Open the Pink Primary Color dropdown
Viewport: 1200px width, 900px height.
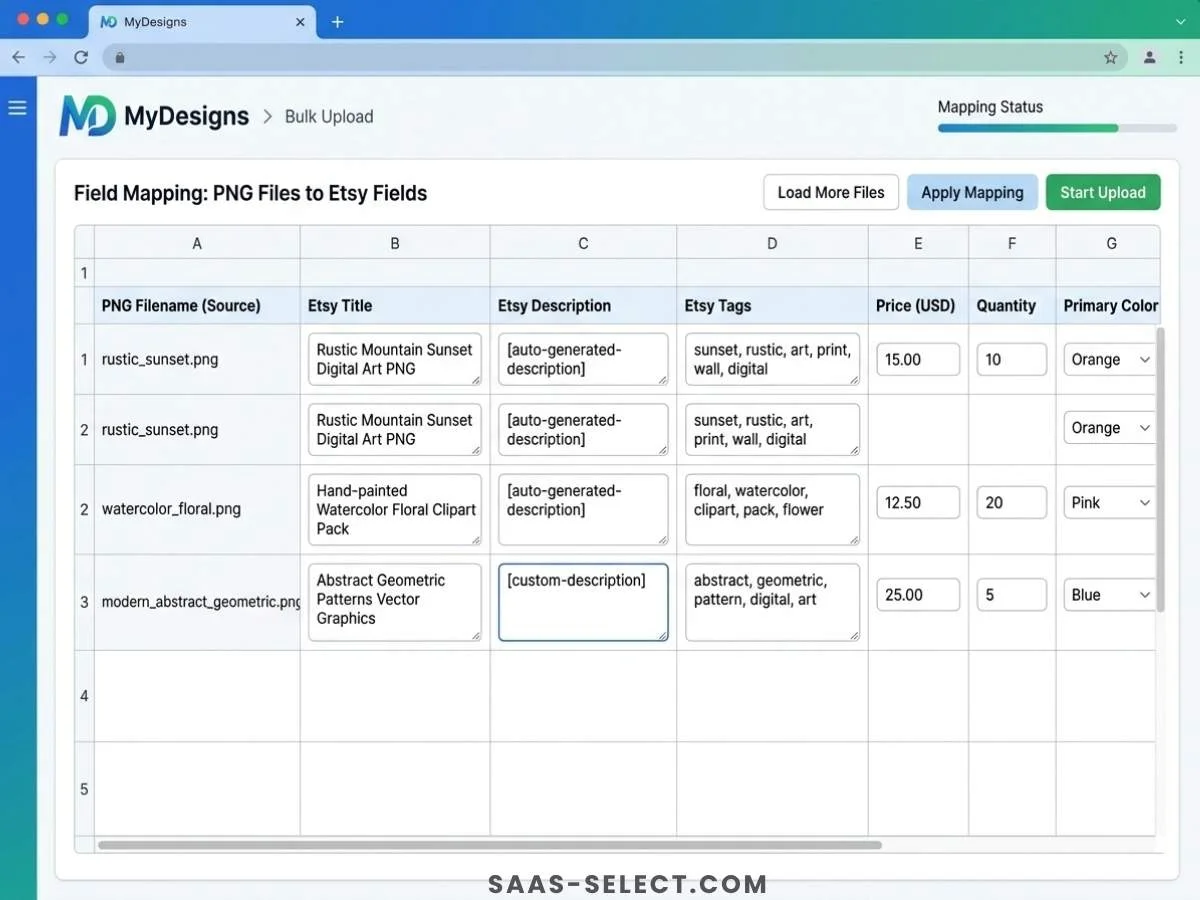tap(1110, 503)
